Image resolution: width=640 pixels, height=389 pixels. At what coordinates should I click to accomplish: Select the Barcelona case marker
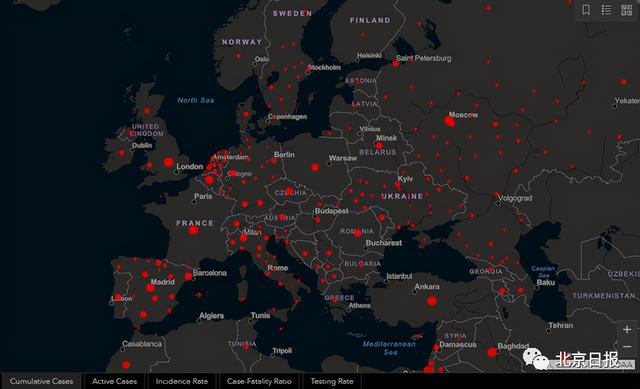pyautogui.click(x=188, y=276)
